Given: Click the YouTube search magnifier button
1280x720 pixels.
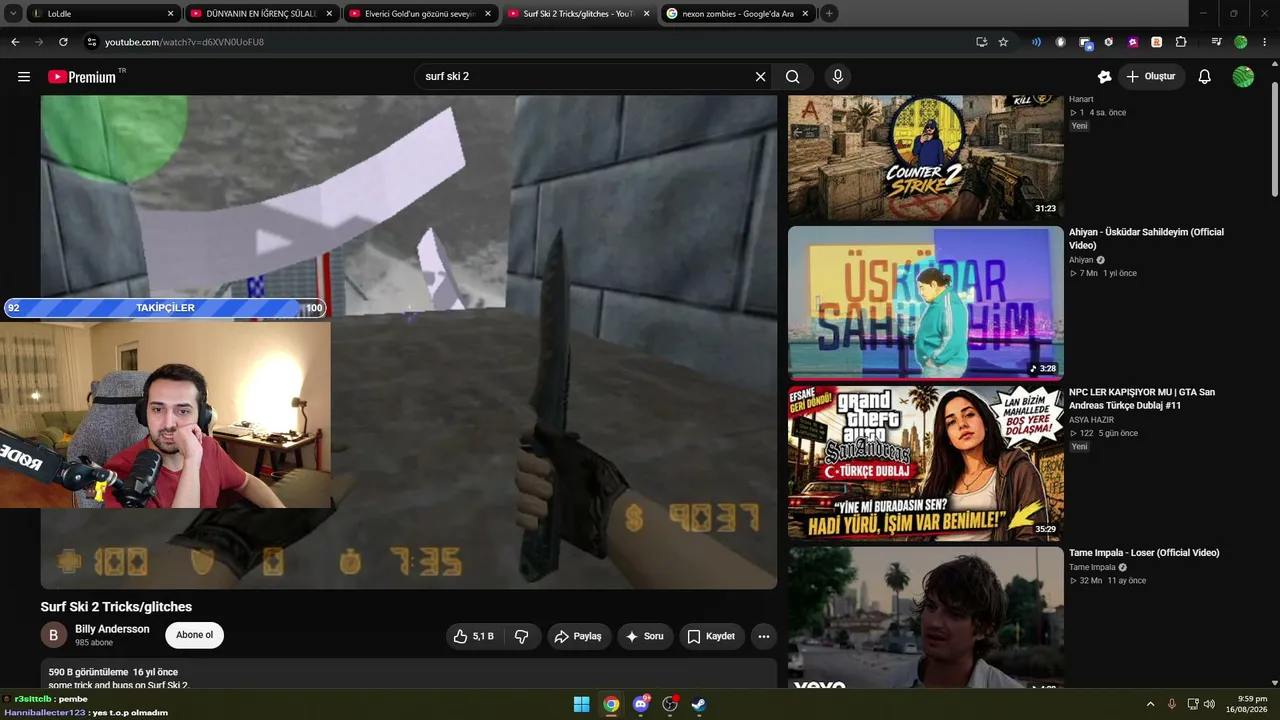Looking at the screenshot, I should pyautogui.click(x=793, y=77).
